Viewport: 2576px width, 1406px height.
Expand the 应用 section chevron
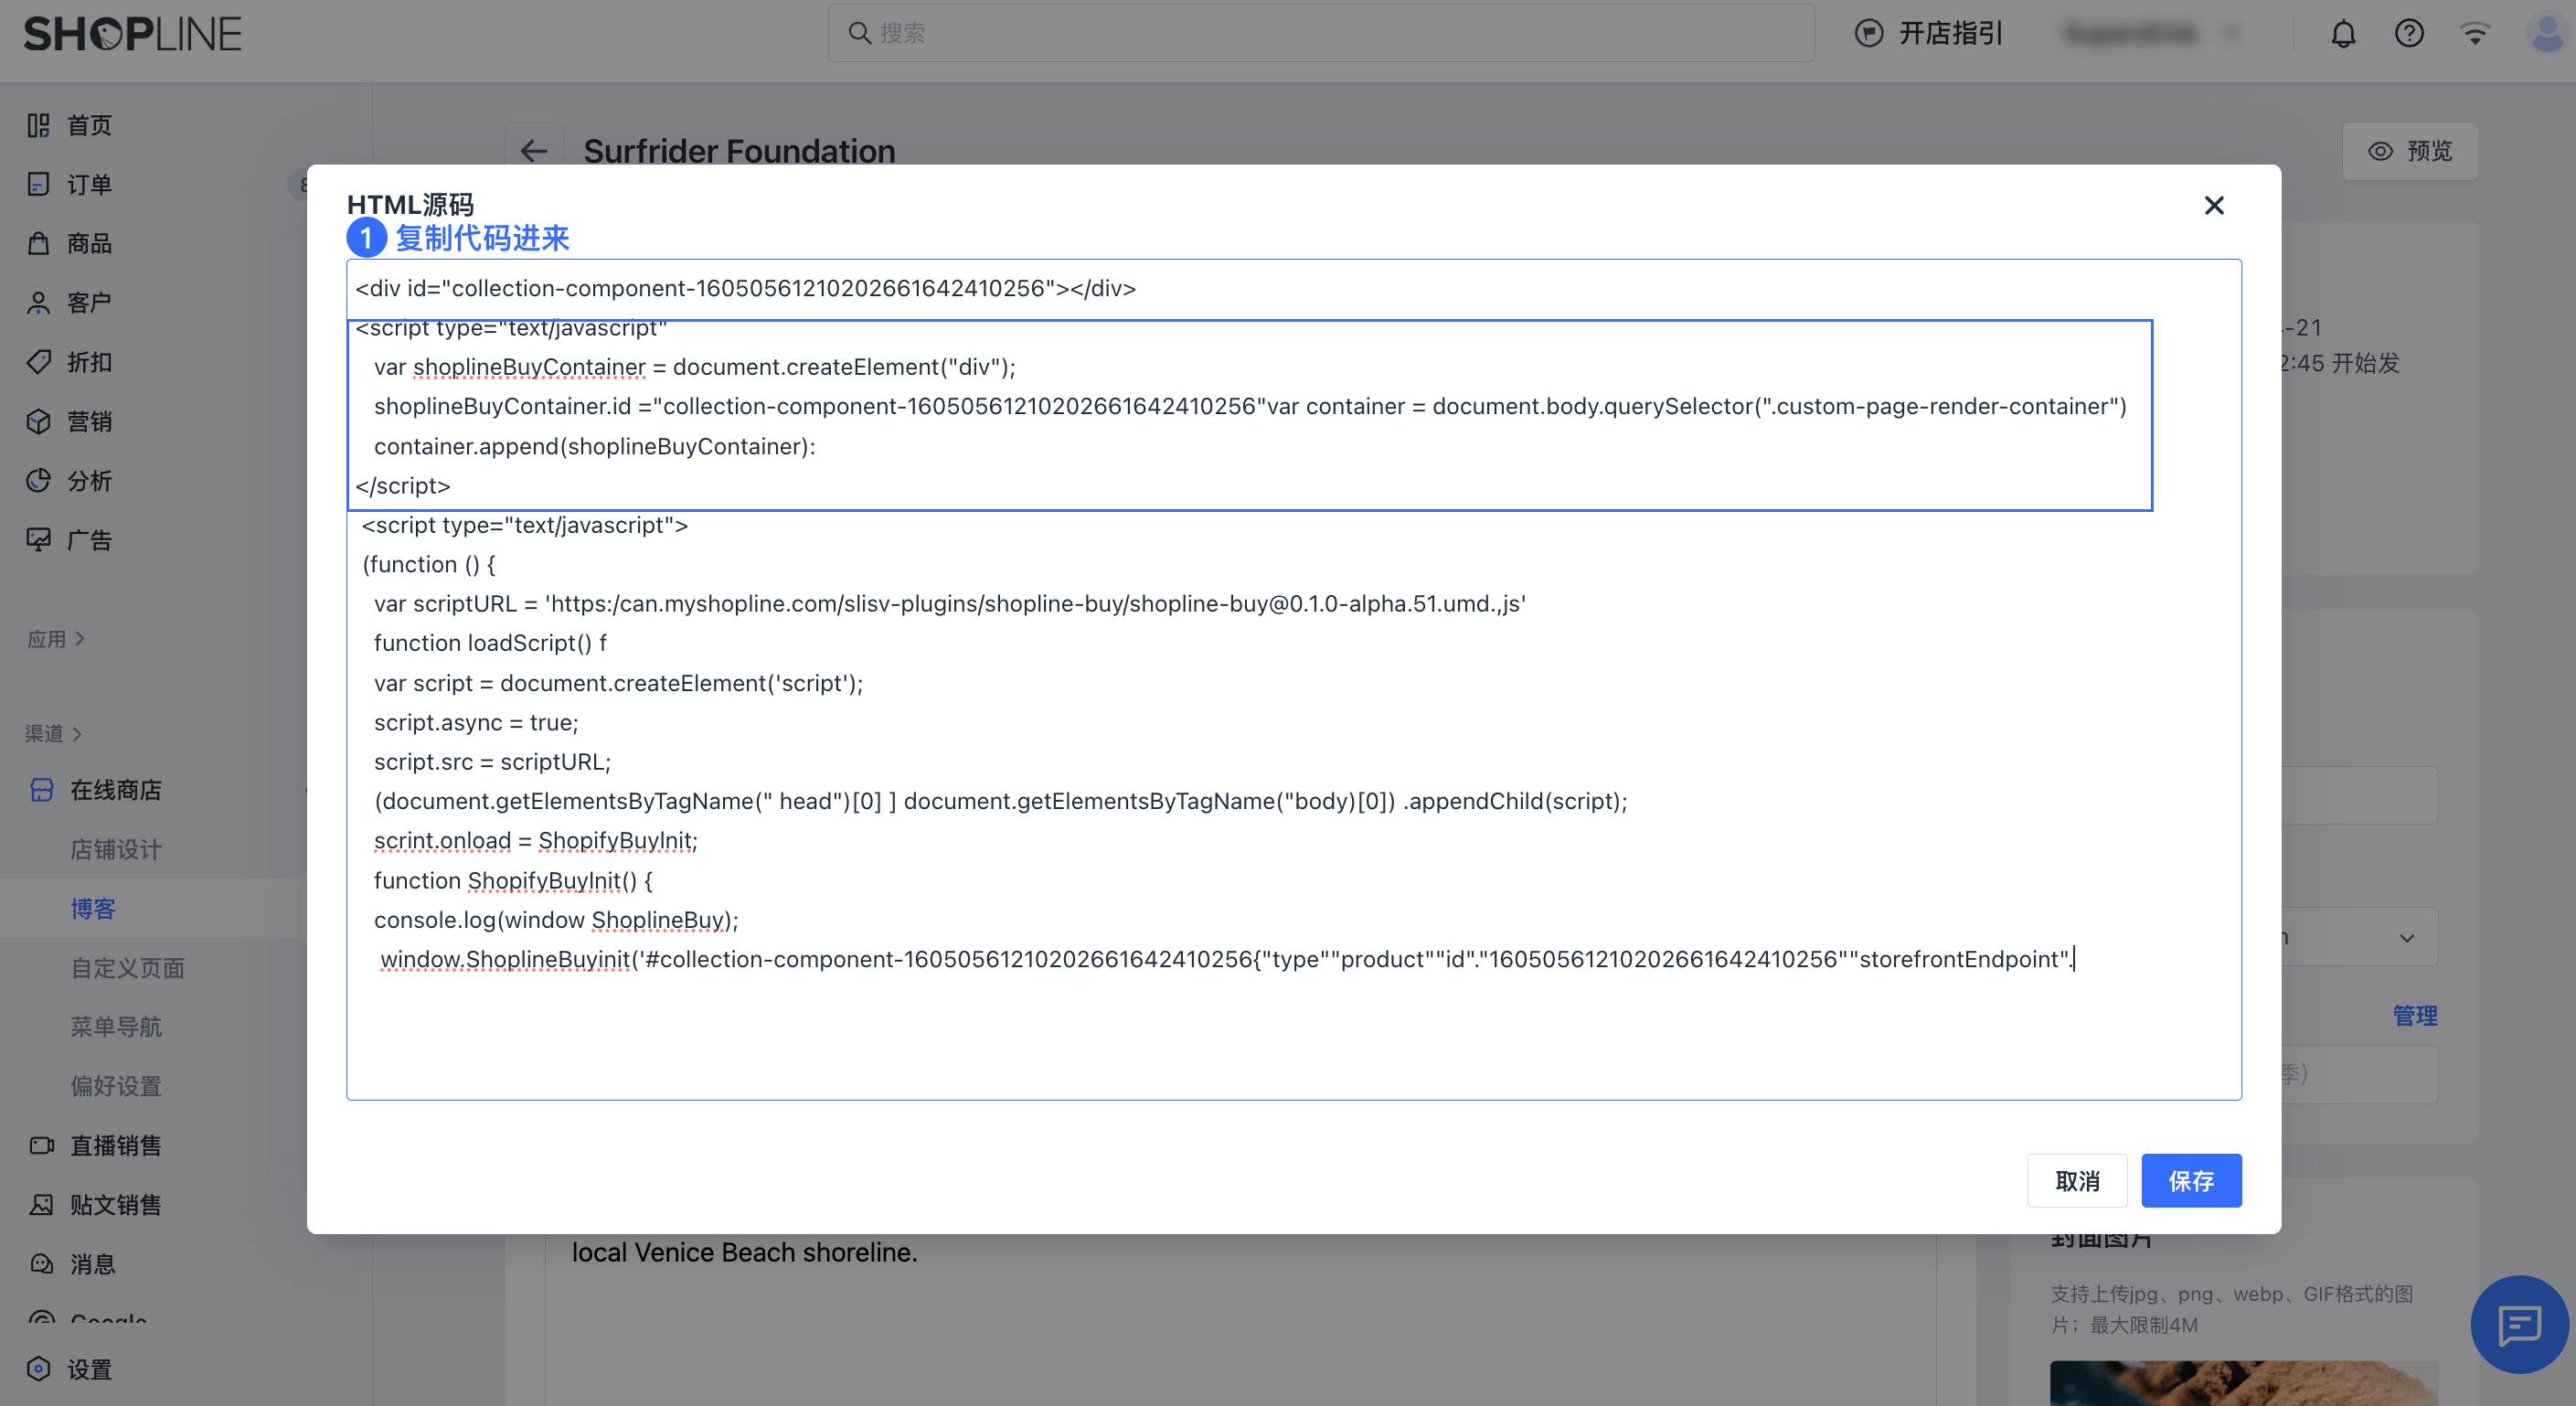[x=80, y=639]
